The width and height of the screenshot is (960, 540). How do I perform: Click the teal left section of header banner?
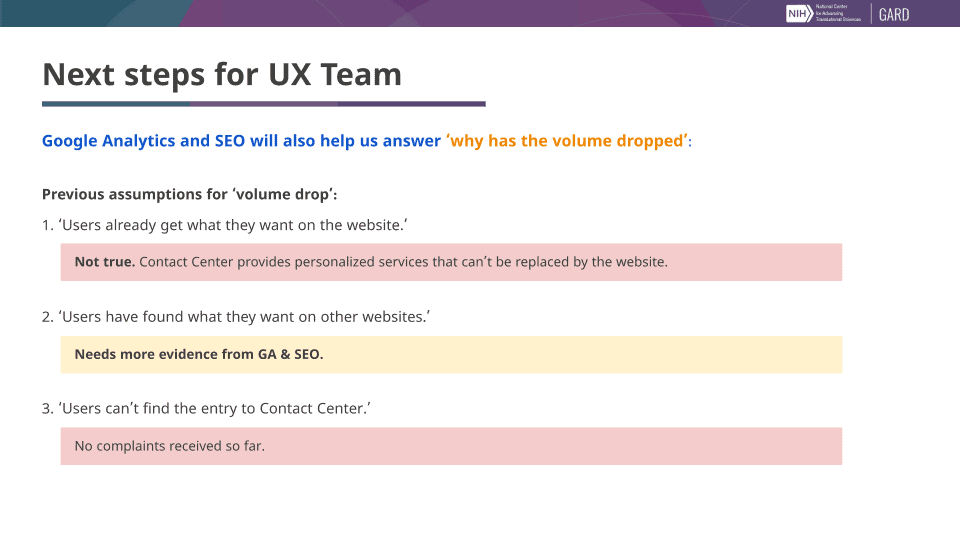(86, 13)
